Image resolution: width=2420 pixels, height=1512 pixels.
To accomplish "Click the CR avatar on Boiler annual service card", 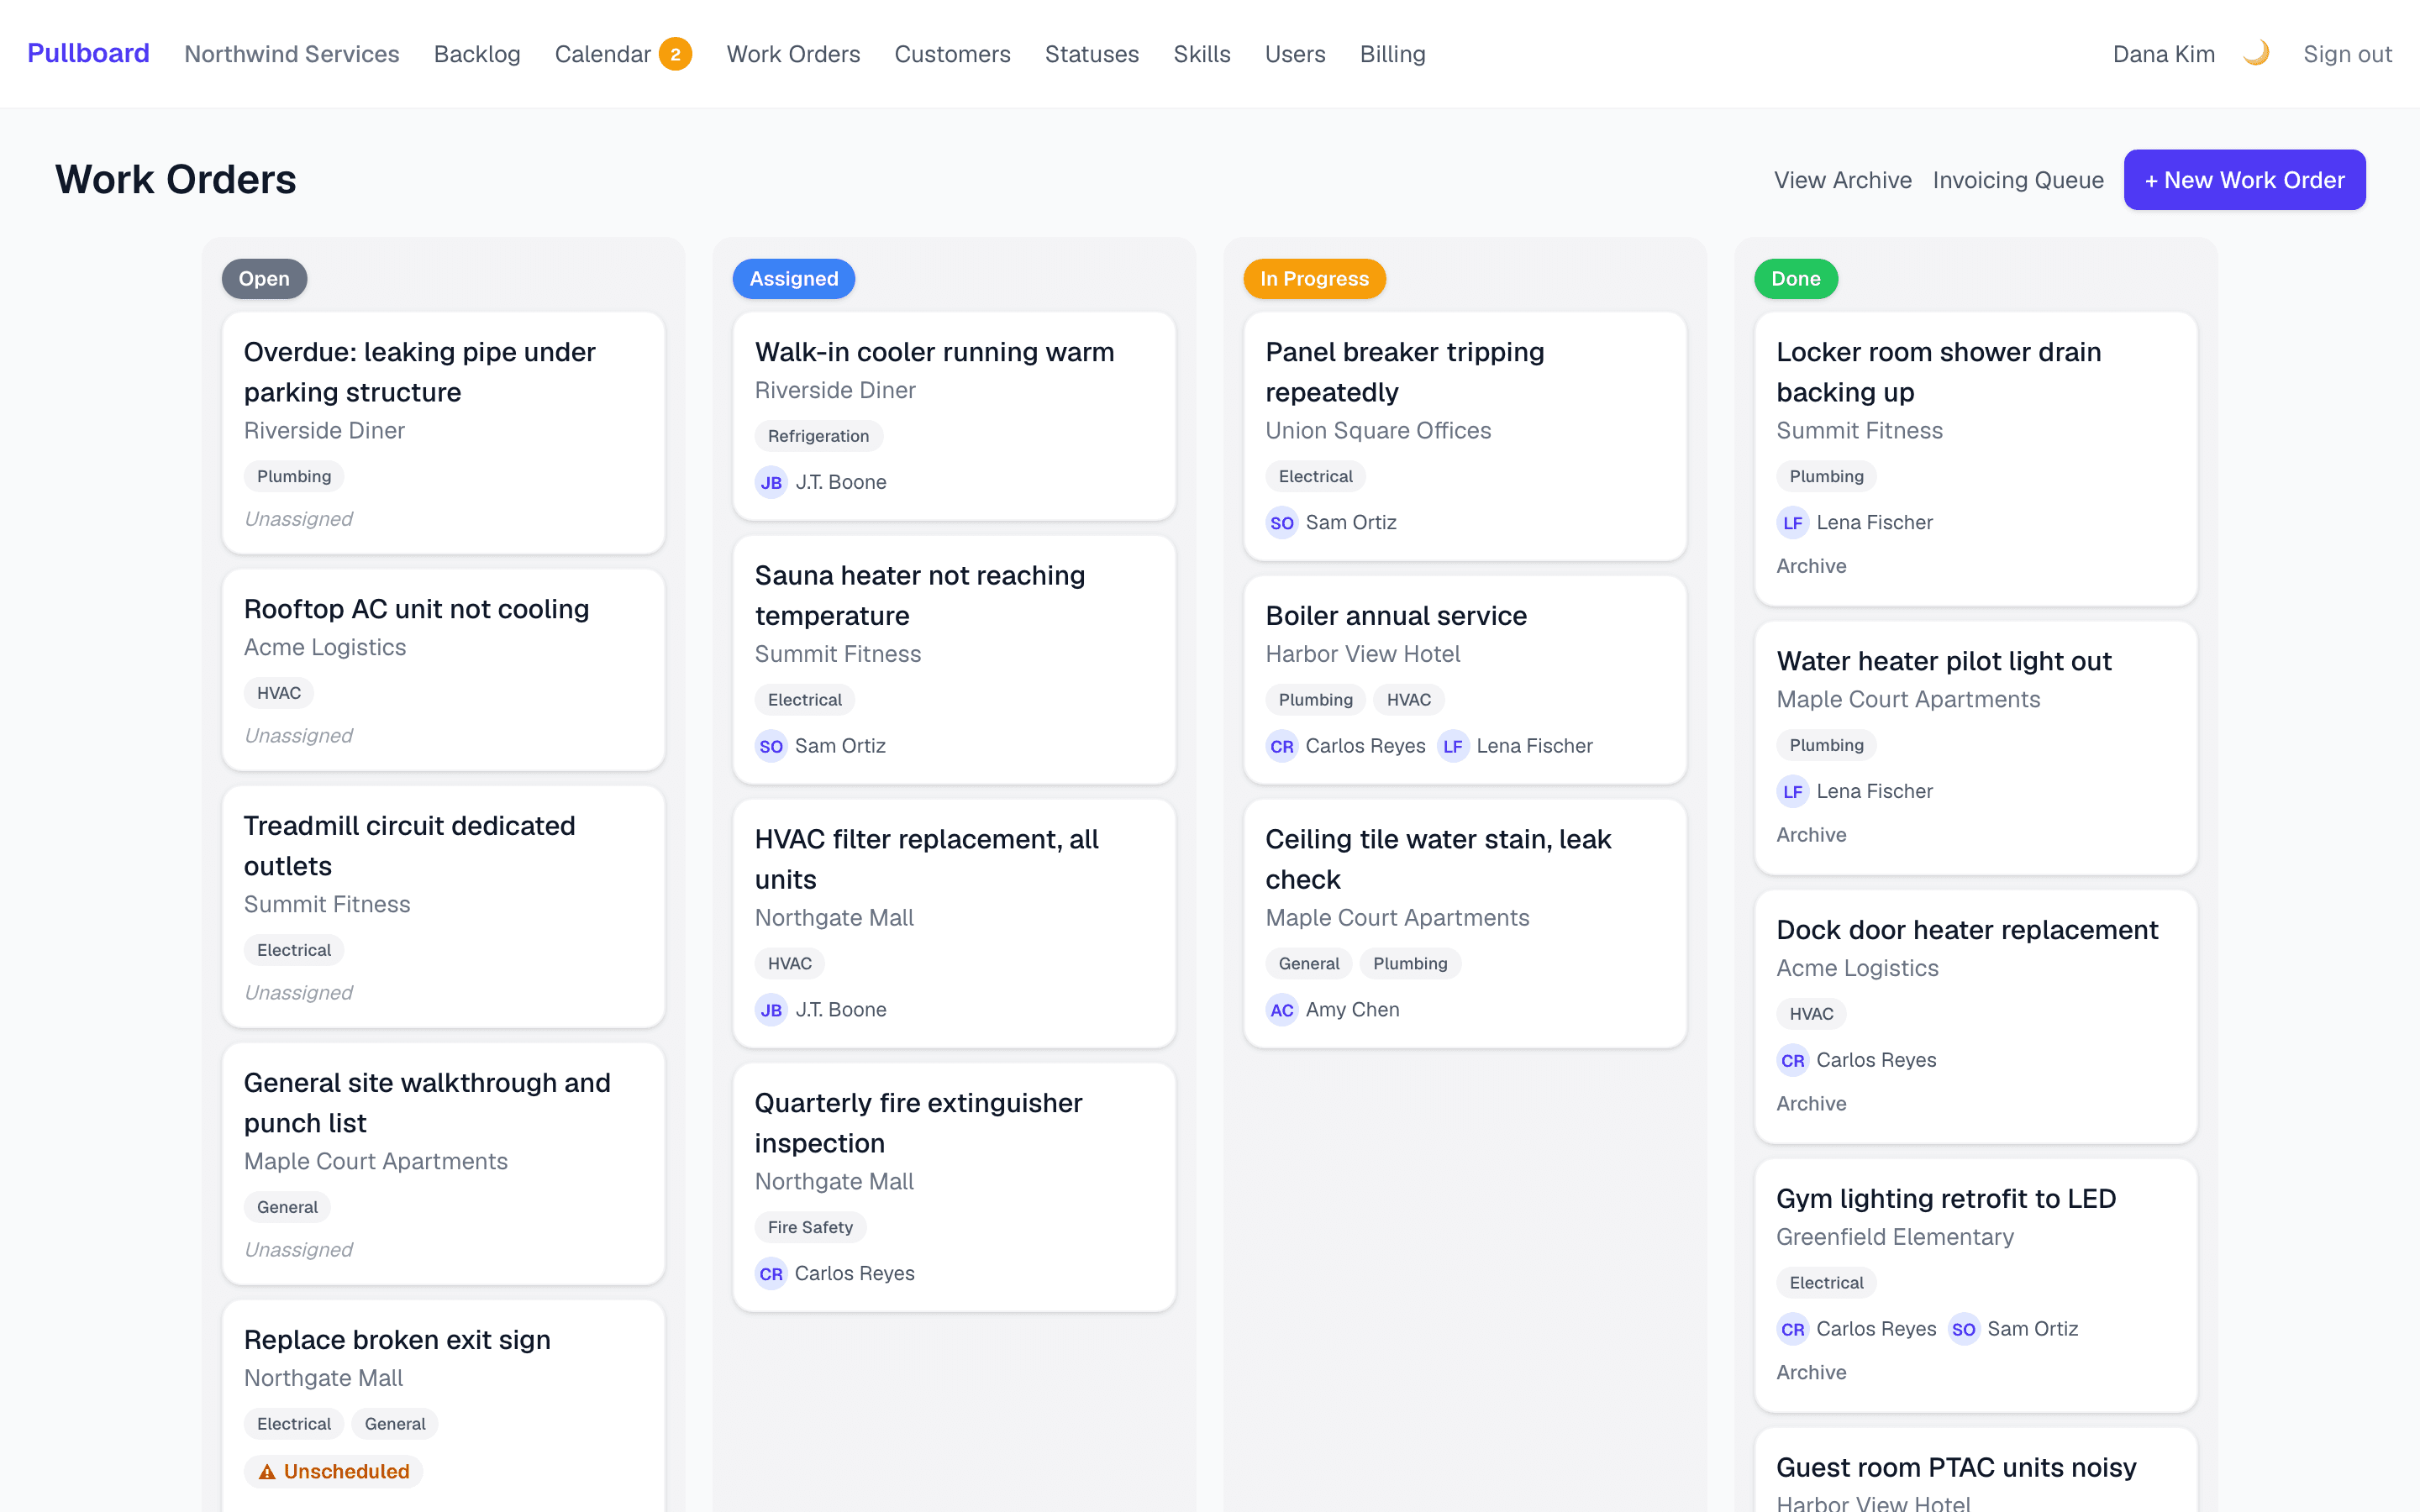I will (1282, 746).
